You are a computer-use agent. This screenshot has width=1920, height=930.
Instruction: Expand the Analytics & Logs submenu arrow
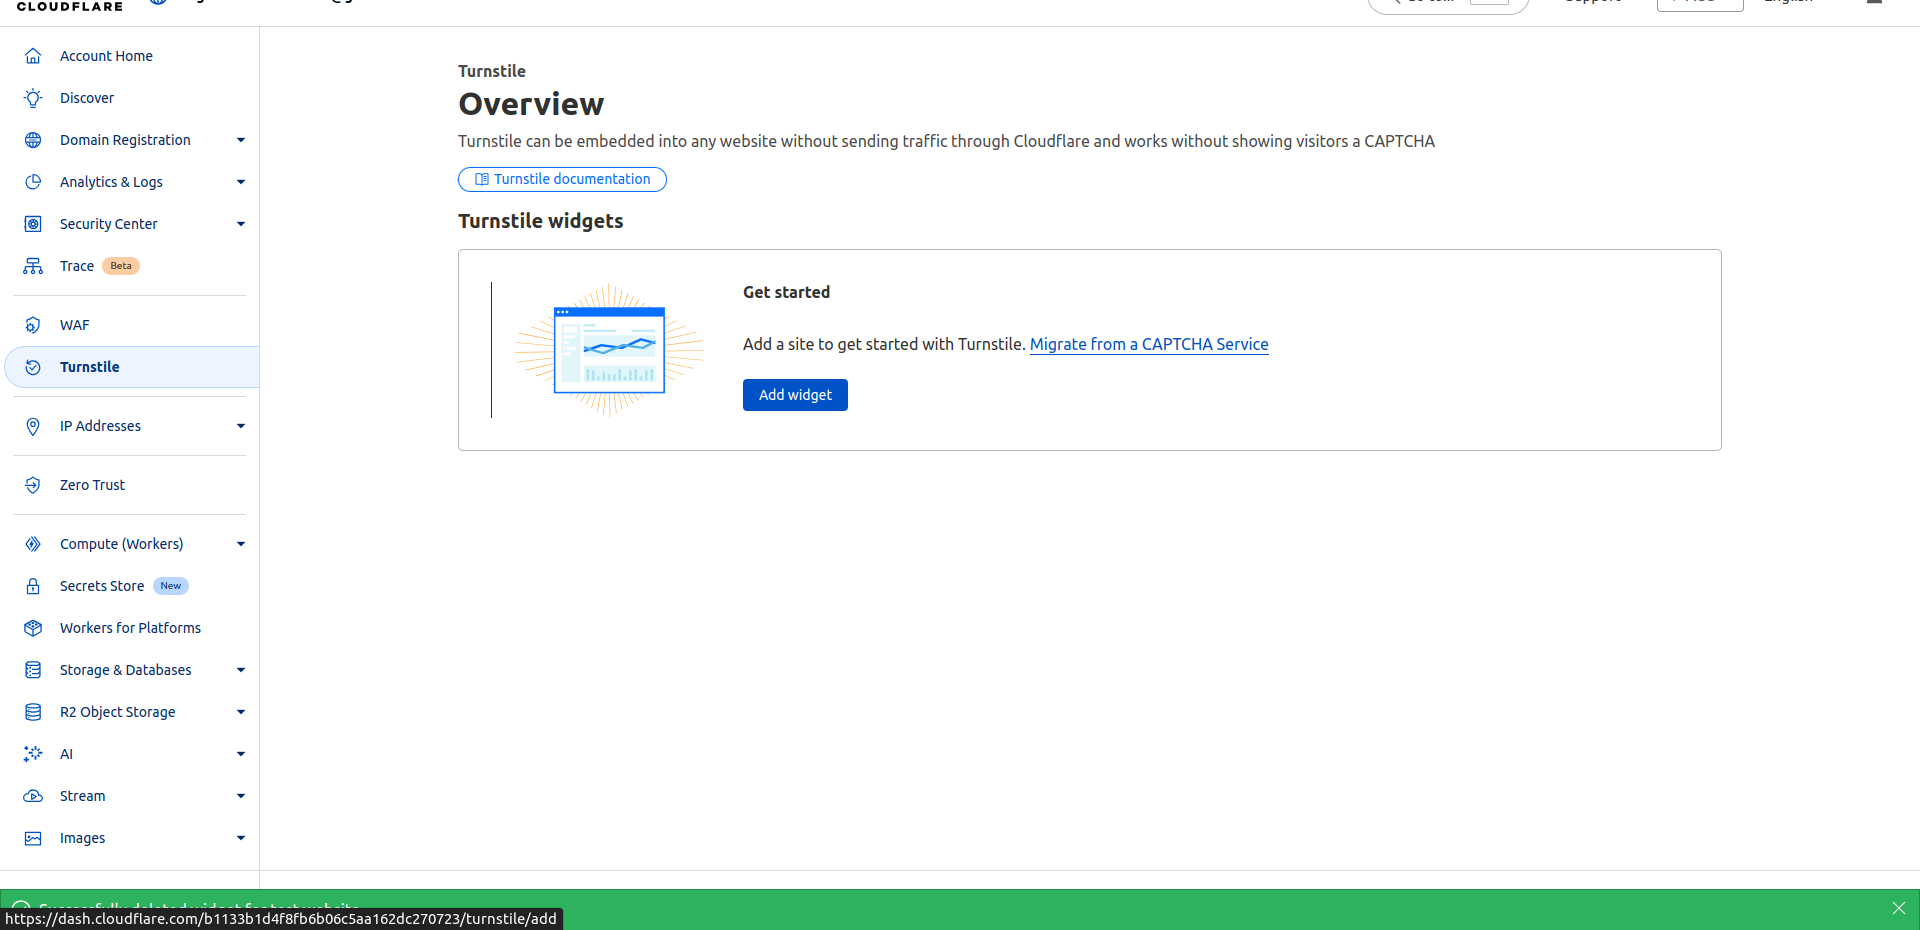click(241, 182)
